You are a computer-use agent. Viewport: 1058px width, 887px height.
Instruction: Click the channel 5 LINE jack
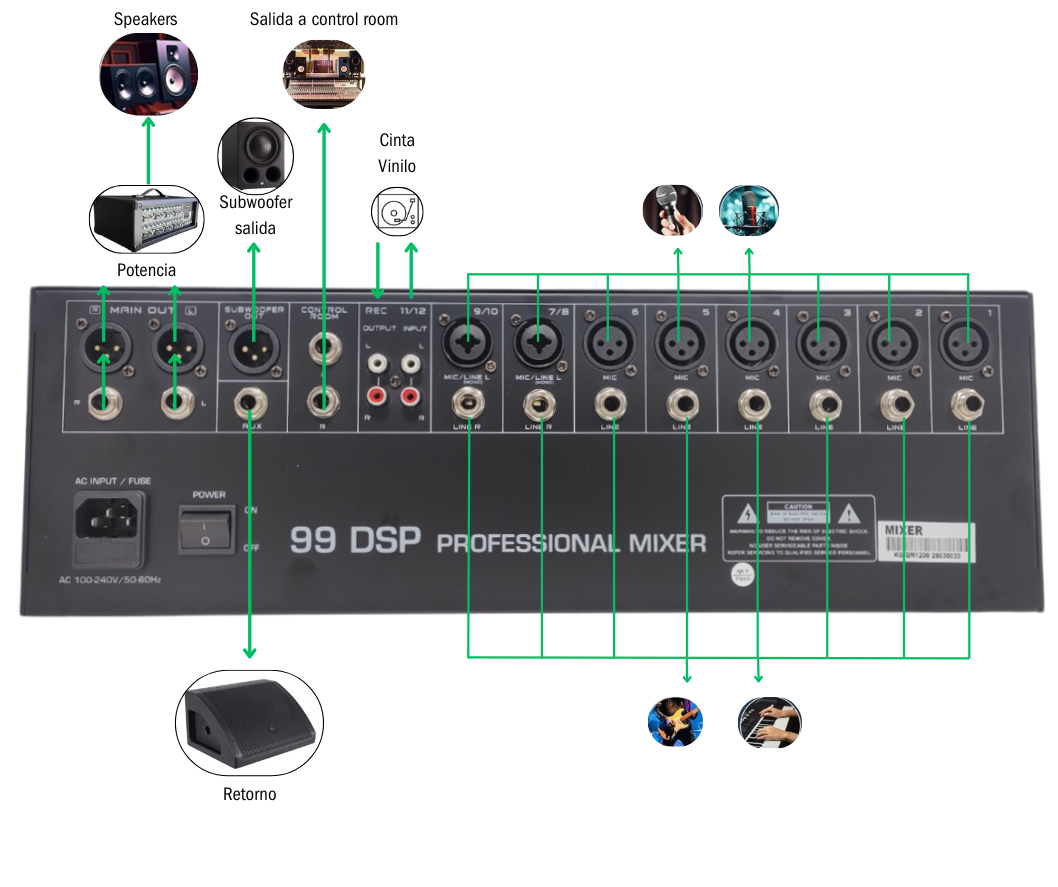(682, 405)
